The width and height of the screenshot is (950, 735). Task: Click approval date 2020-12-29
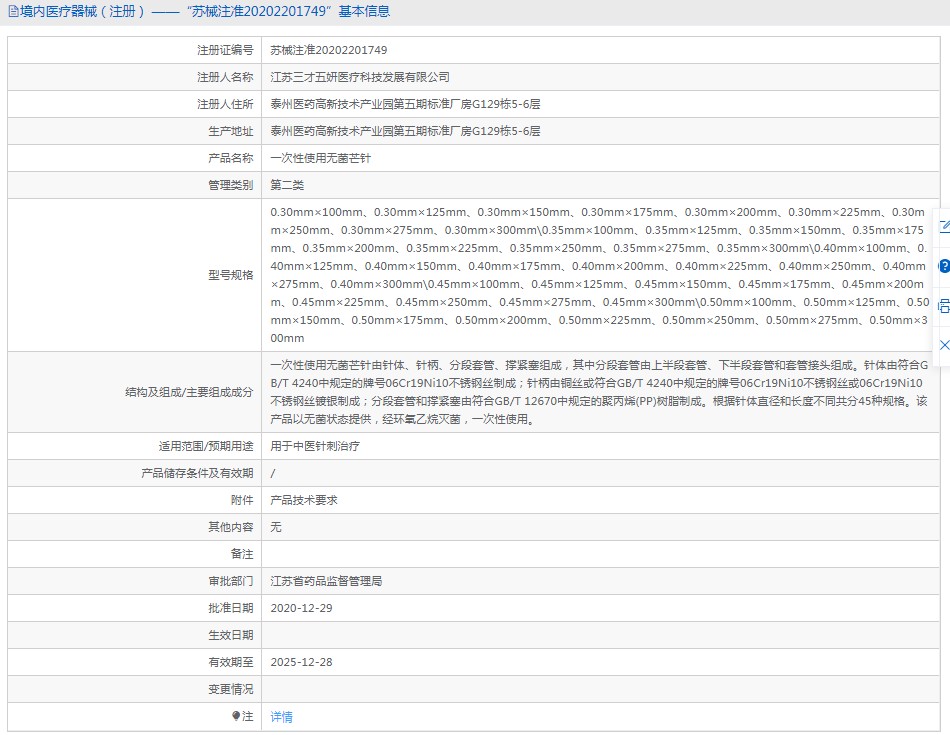coord(301,608)
